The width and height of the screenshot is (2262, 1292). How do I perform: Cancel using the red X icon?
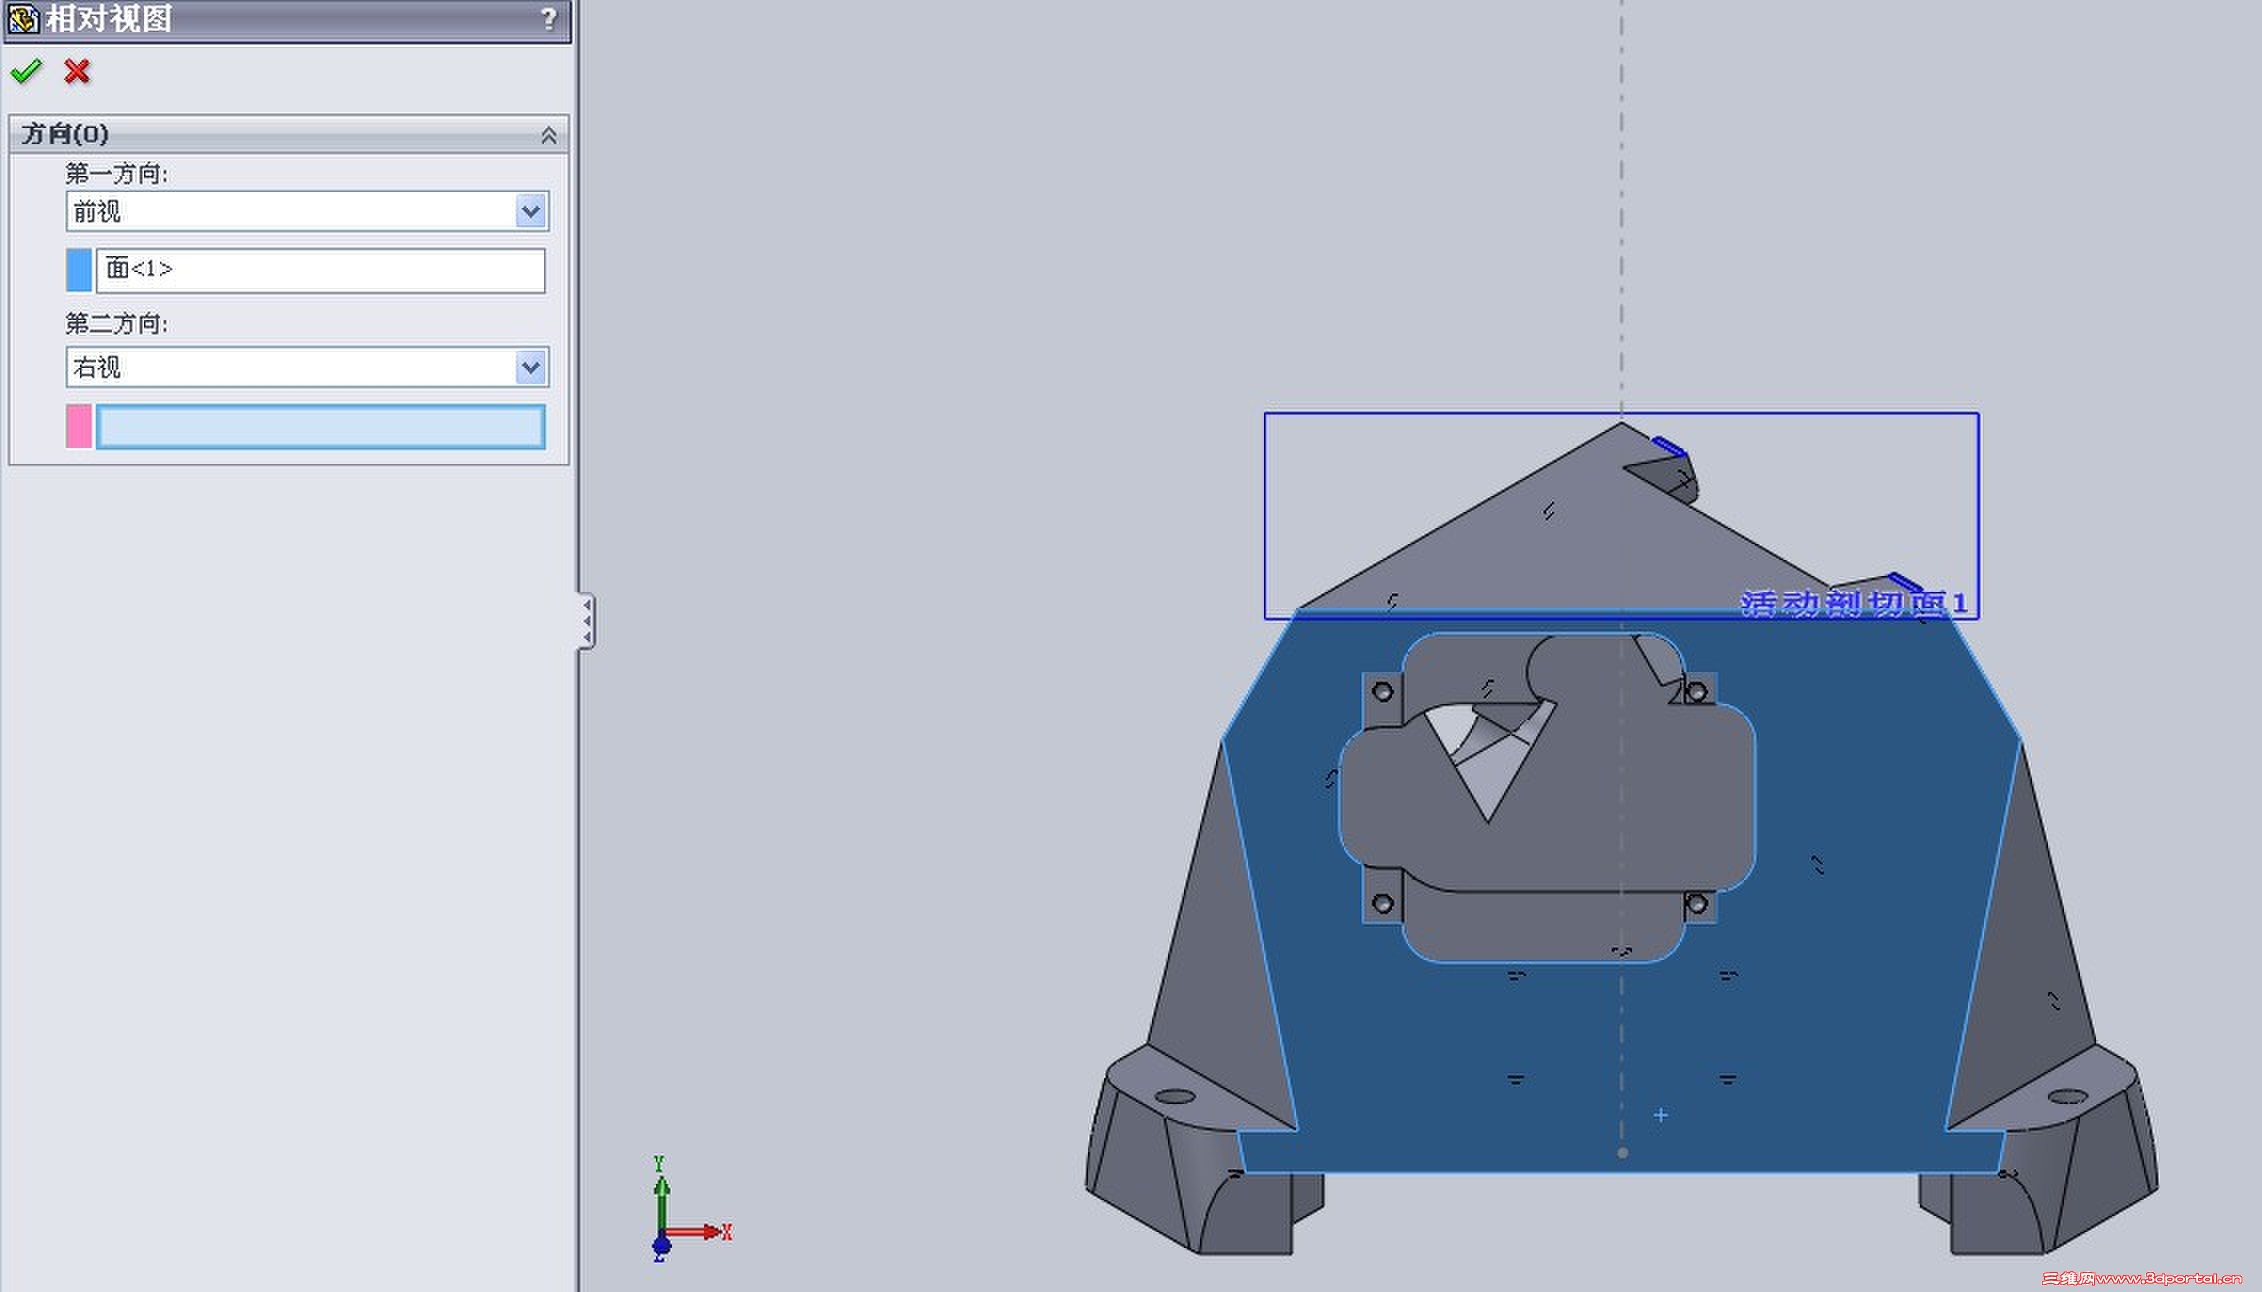coord(77,72)
